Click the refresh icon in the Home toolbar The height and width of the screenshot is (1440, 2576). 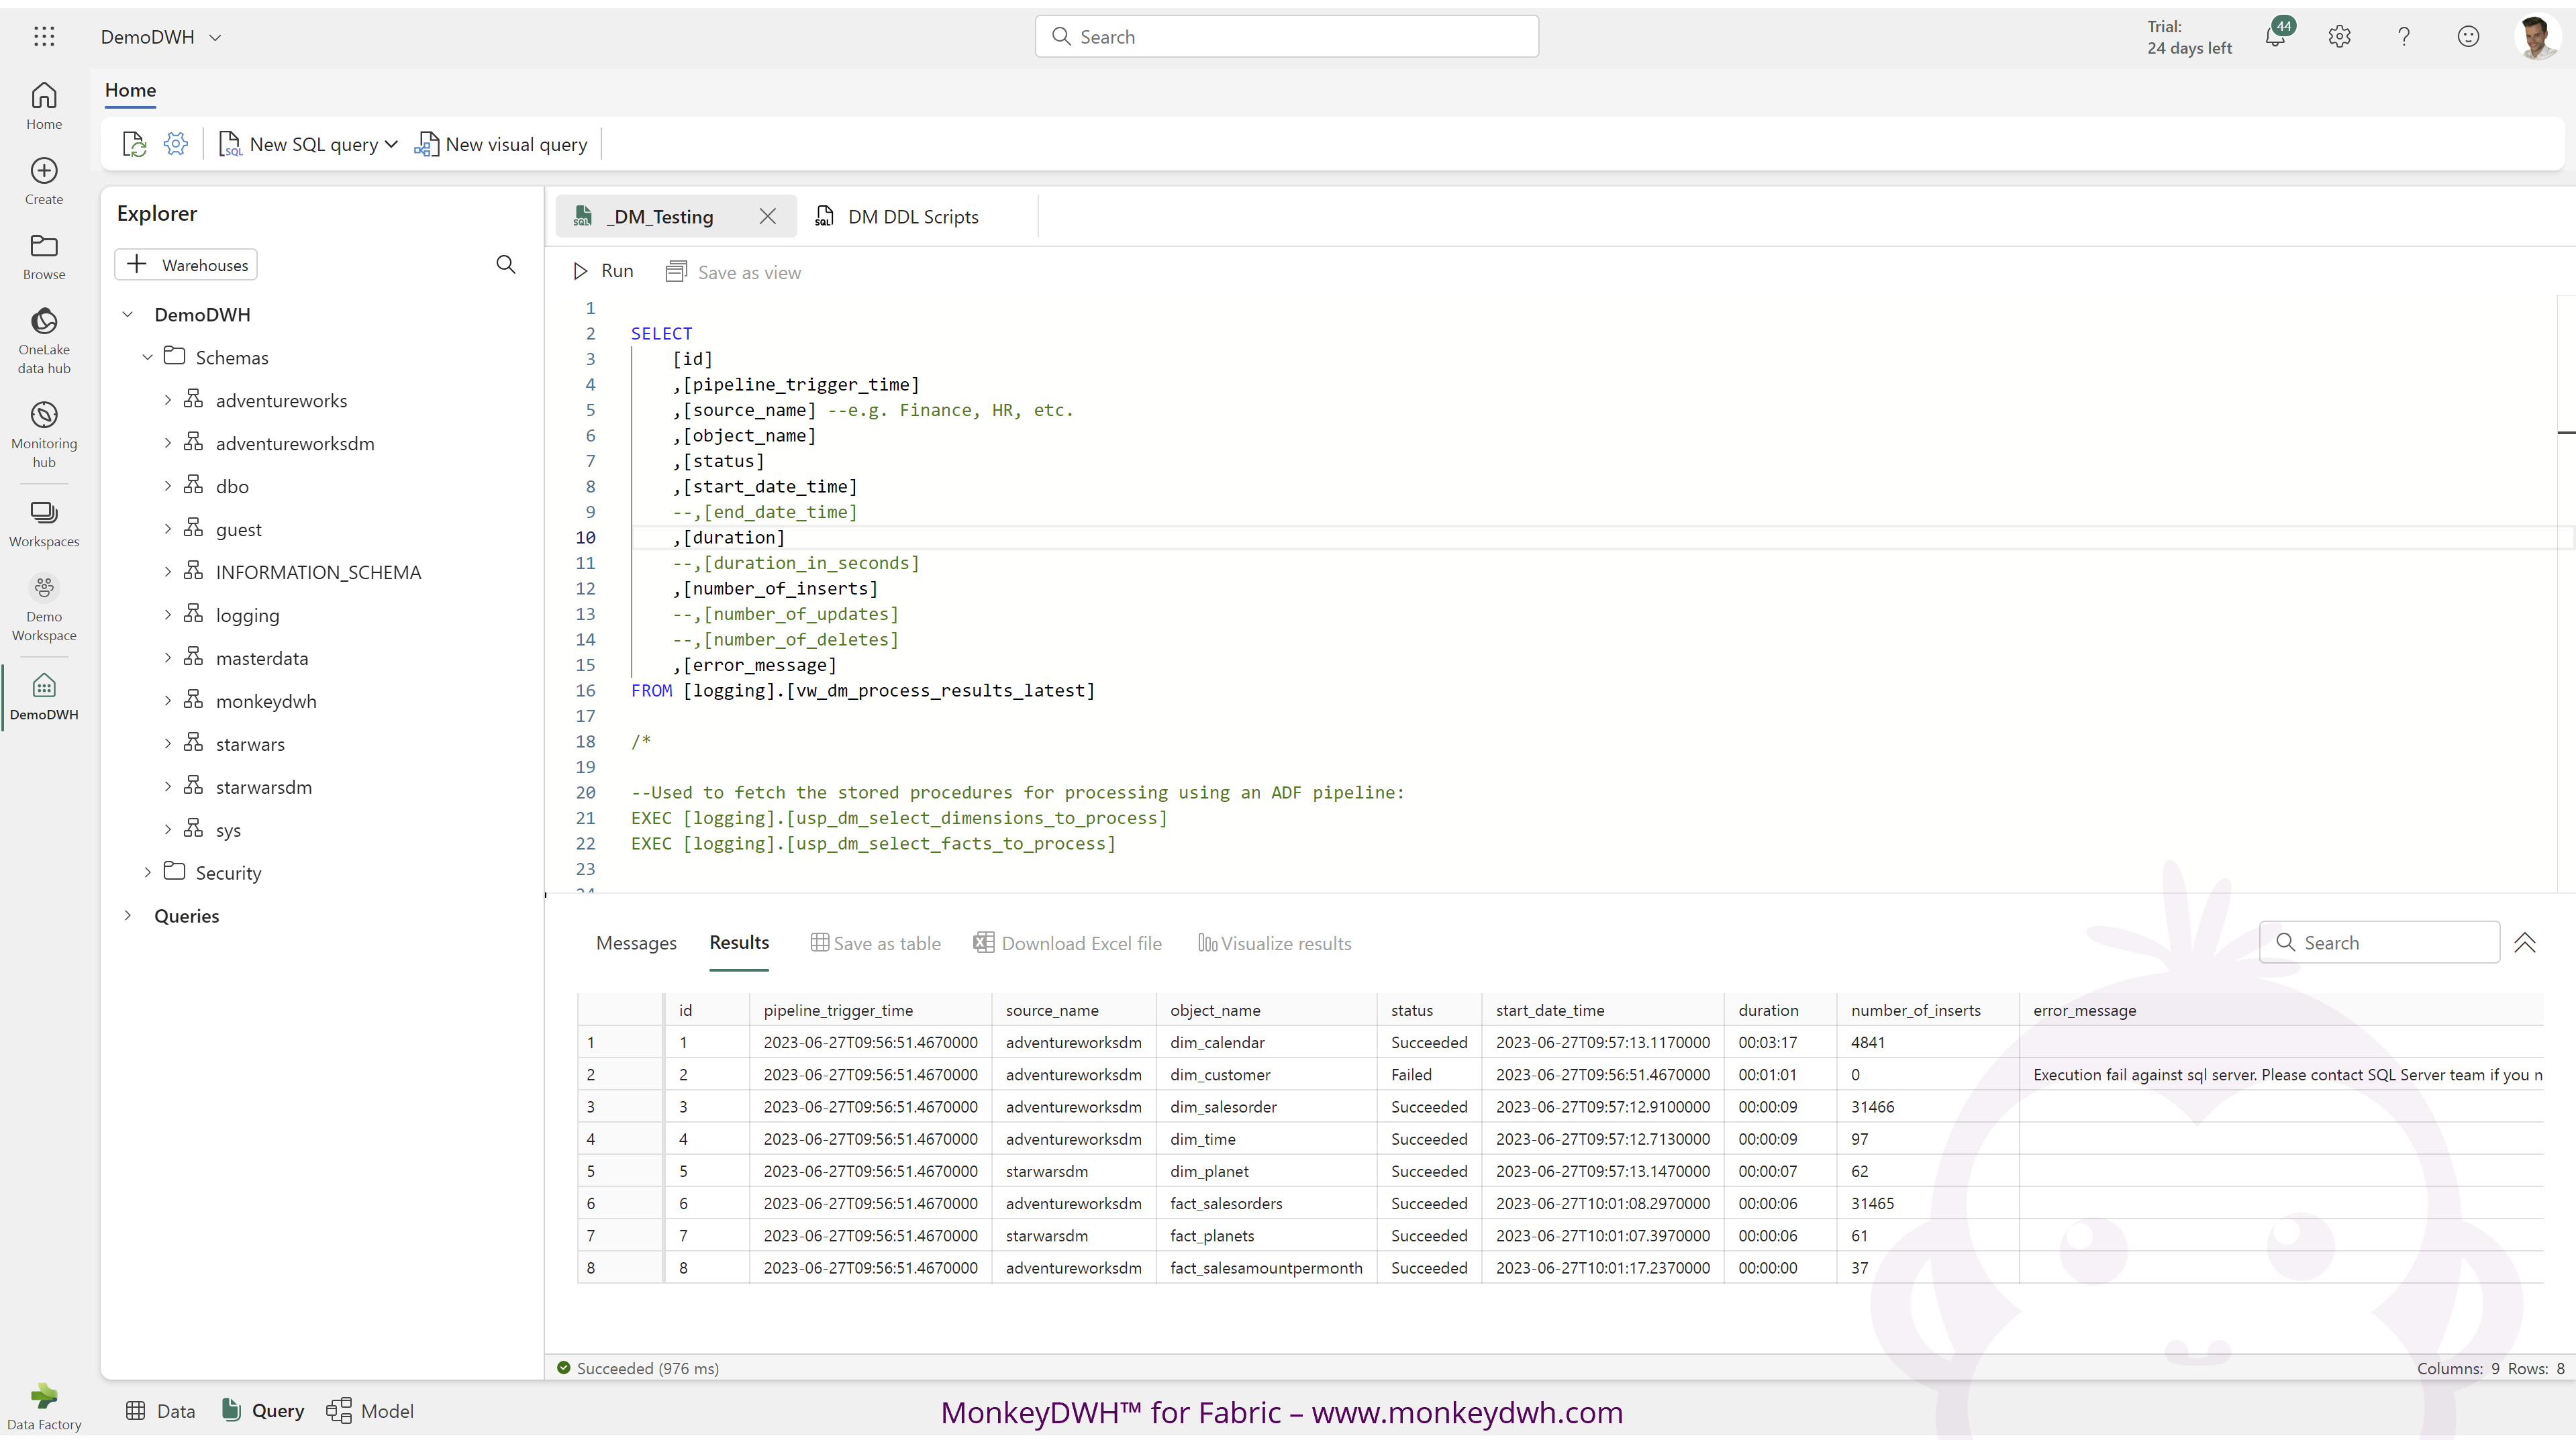click(134, 145)
